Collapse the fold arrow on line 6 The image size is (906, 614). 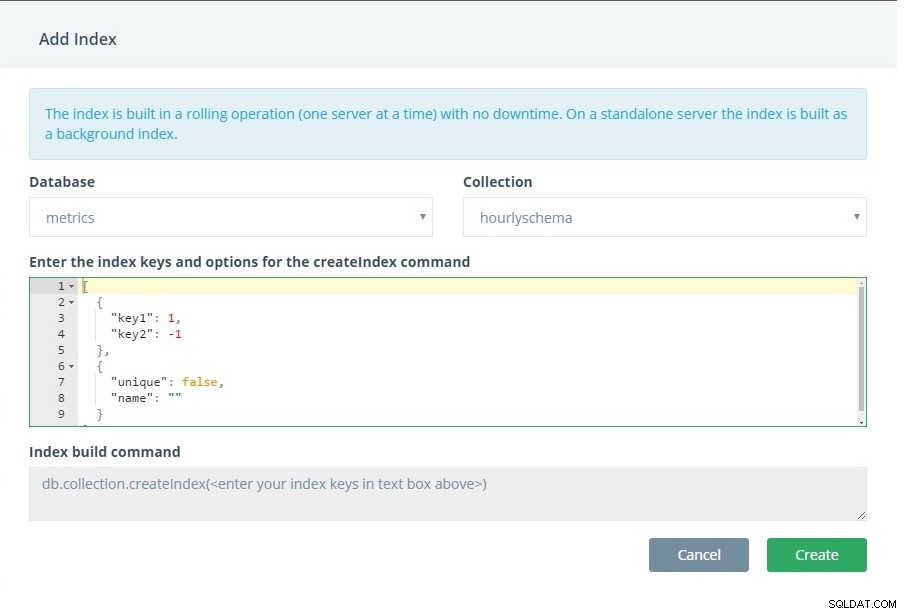coord(72,366)
